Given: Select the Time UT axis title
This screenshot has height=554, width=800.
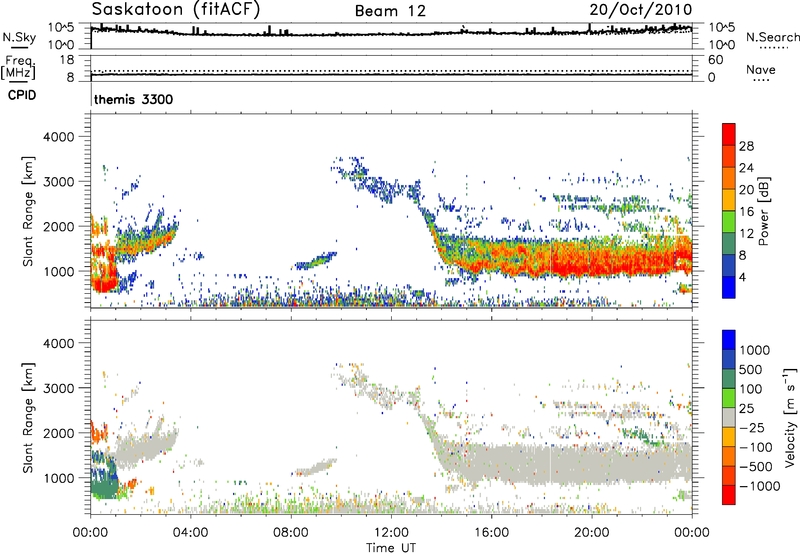Looking at the screenshot, I should click(391, 548).
